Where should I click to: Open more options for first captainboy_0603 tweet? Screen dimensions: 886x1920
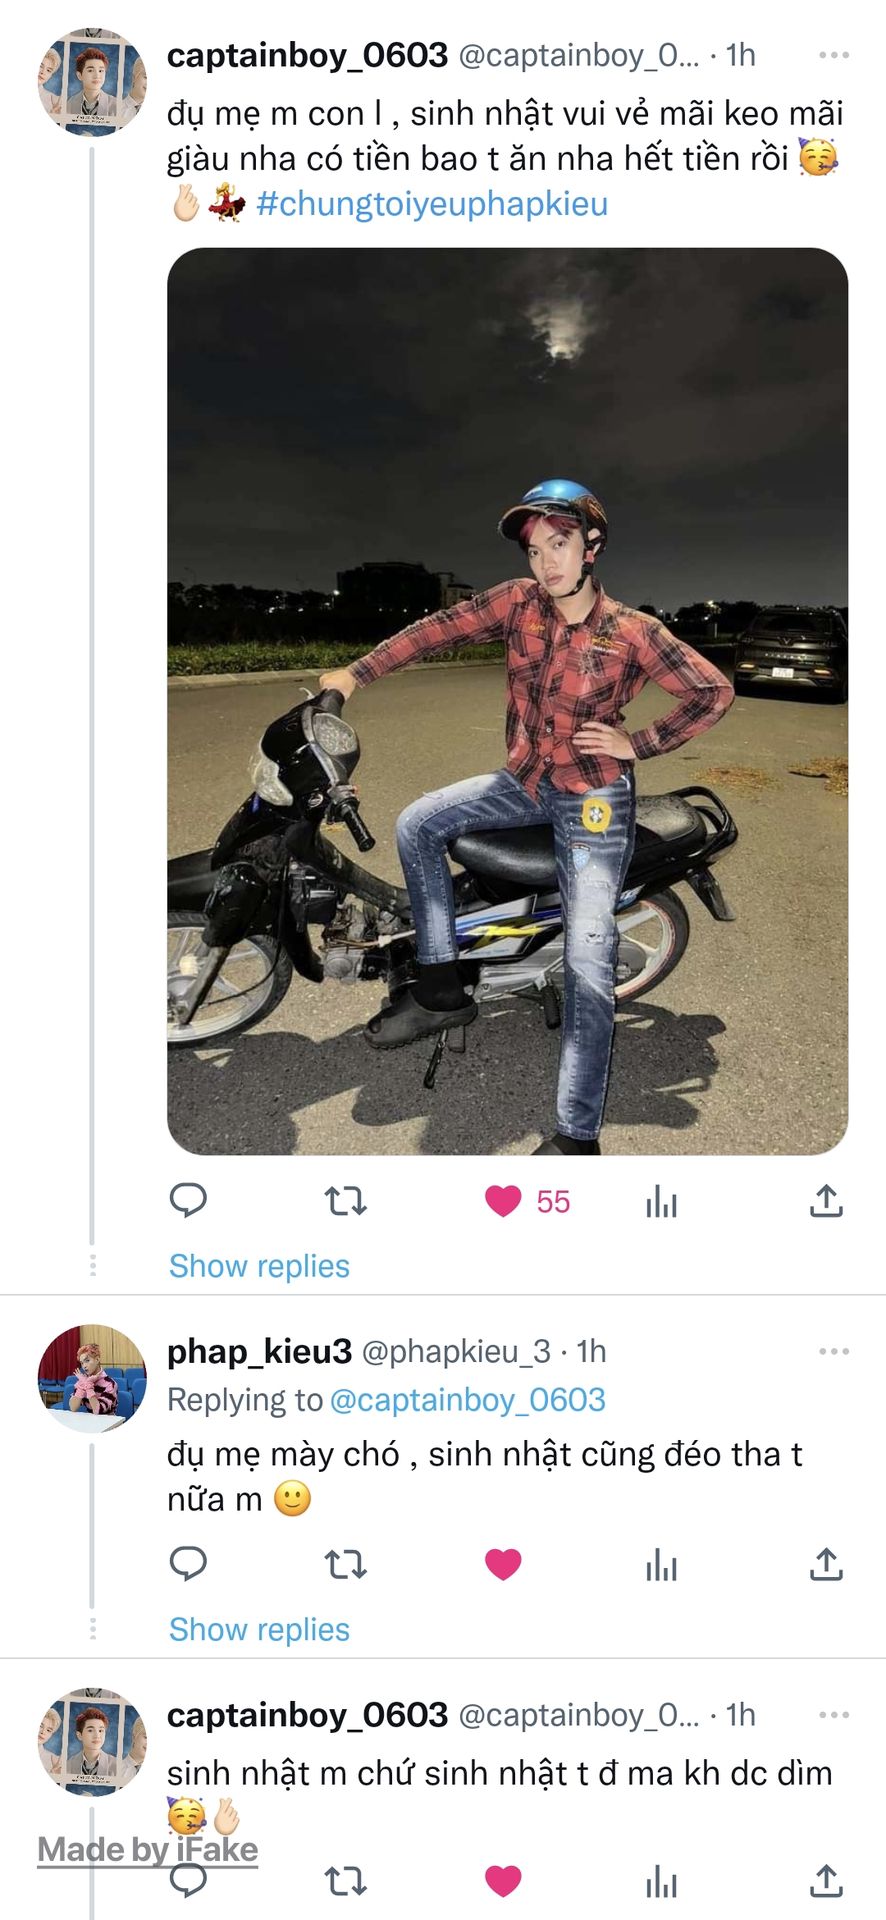click(833, 55)
